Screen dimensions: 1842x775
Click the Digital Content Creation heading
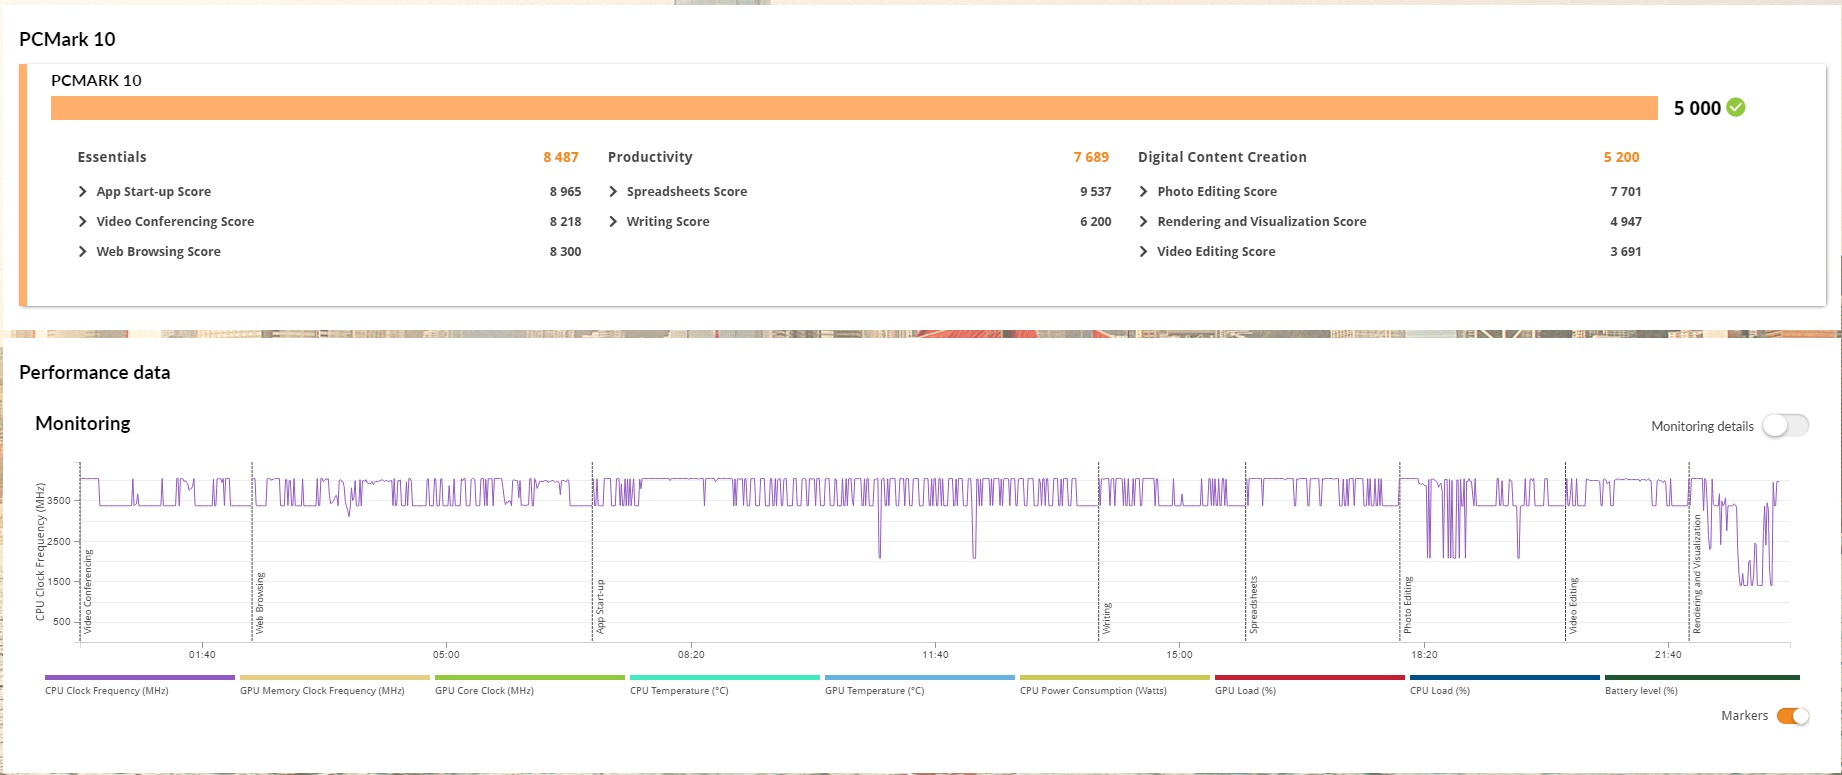pyautogui.click(x=1222, y=157)
